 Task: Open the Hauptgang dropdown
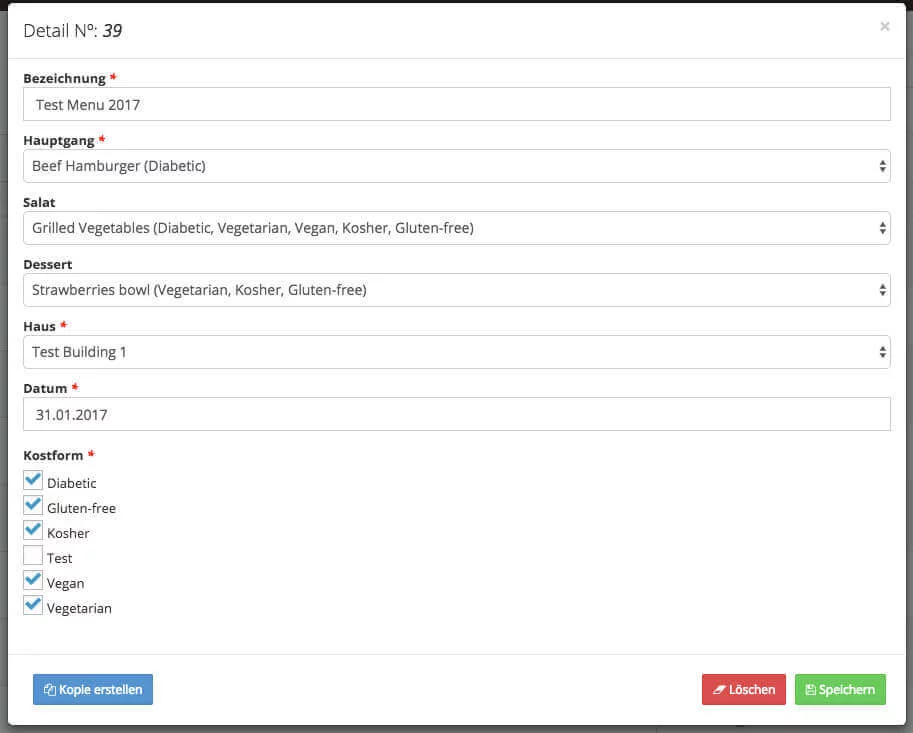pyautogui.click(x=456, y=166)
